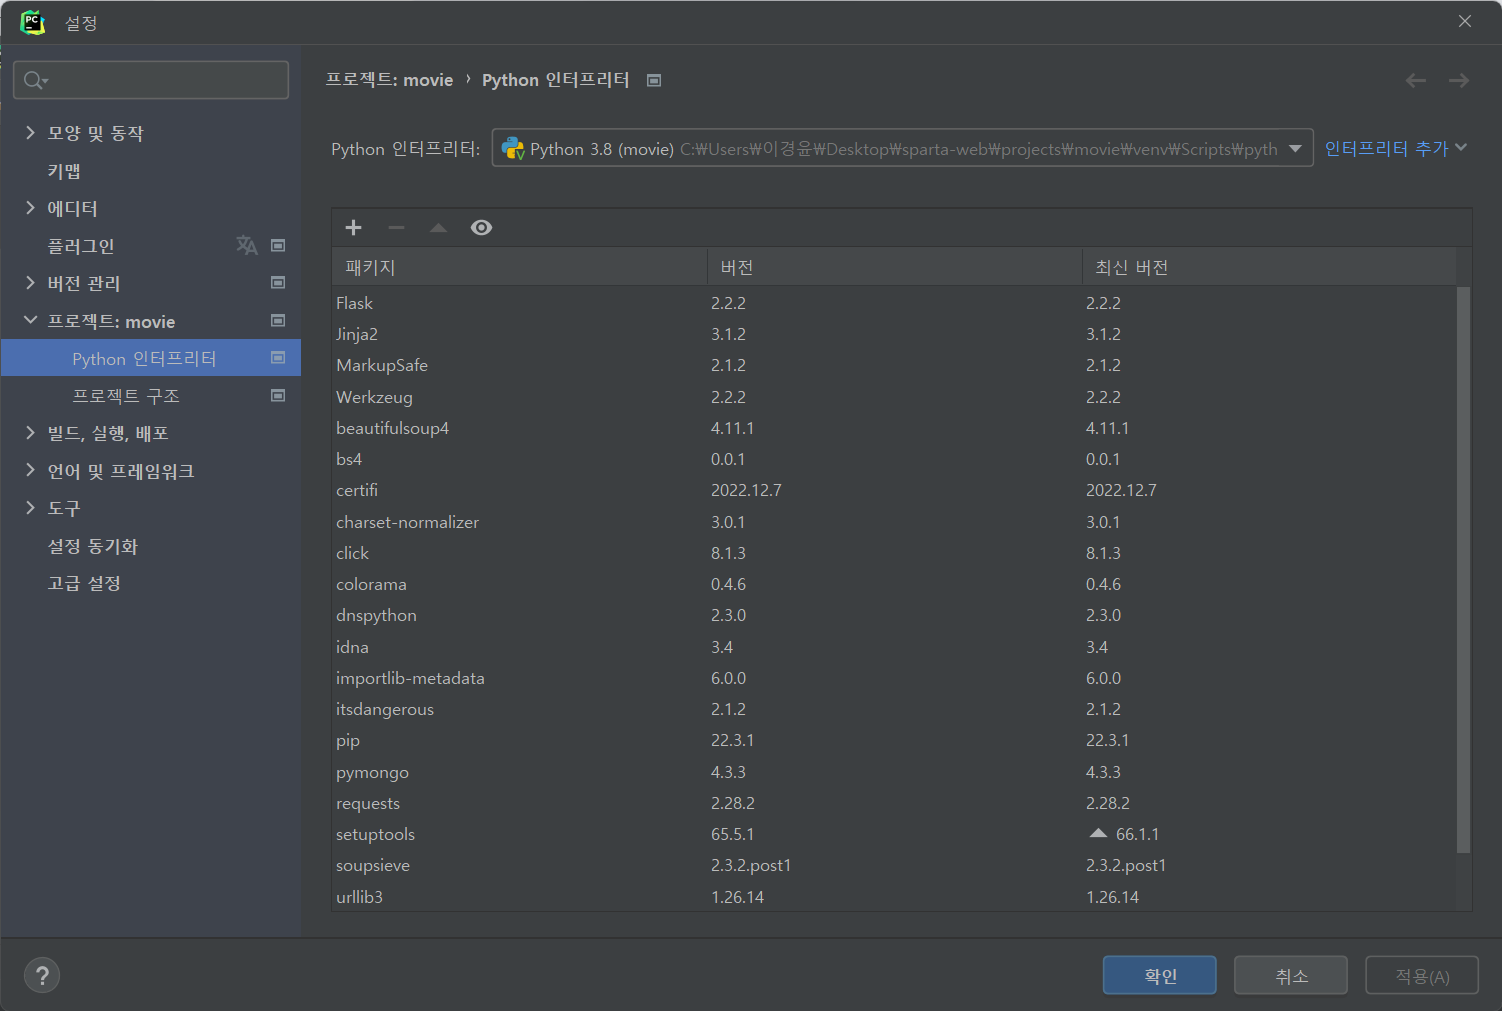Select the itsdangerous package row
This screenshot has width=1502, height=1011.
(x=895, y=709)
